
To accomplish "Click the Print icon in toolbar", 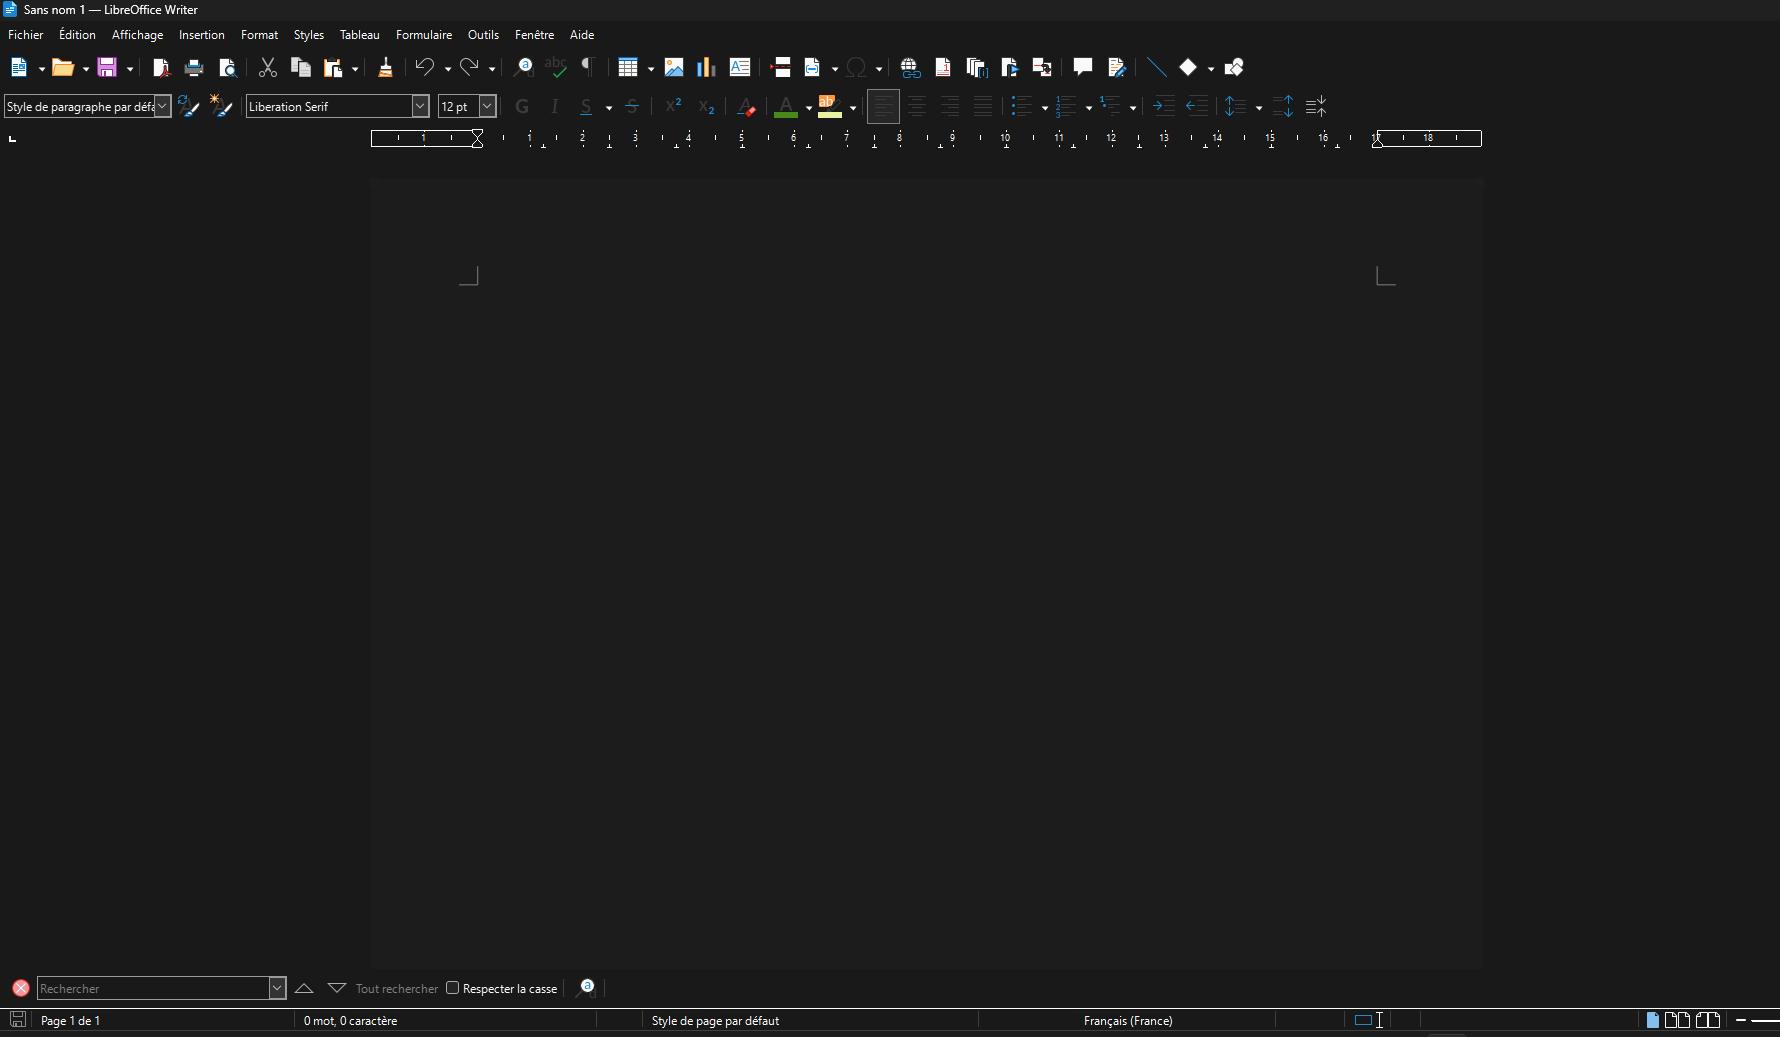I will click(x=194, y=68).
